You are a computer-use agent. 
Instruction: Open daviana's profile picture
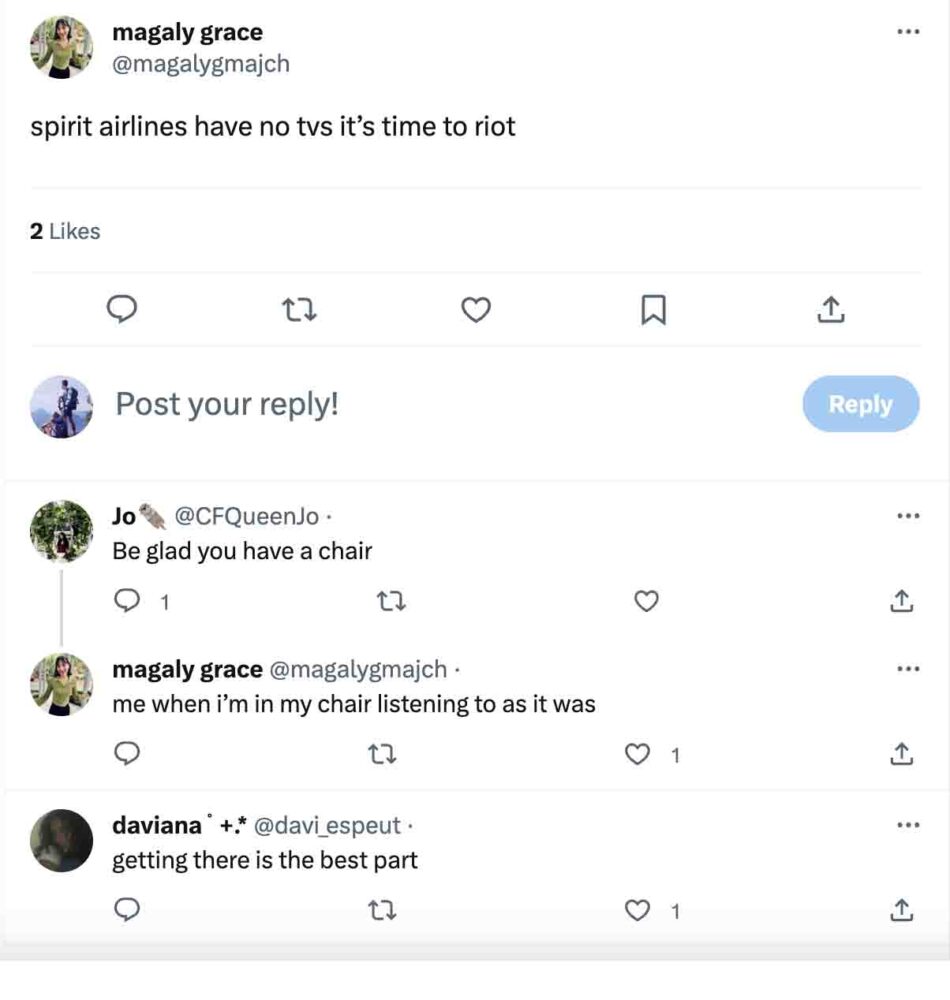pos(62,840)
